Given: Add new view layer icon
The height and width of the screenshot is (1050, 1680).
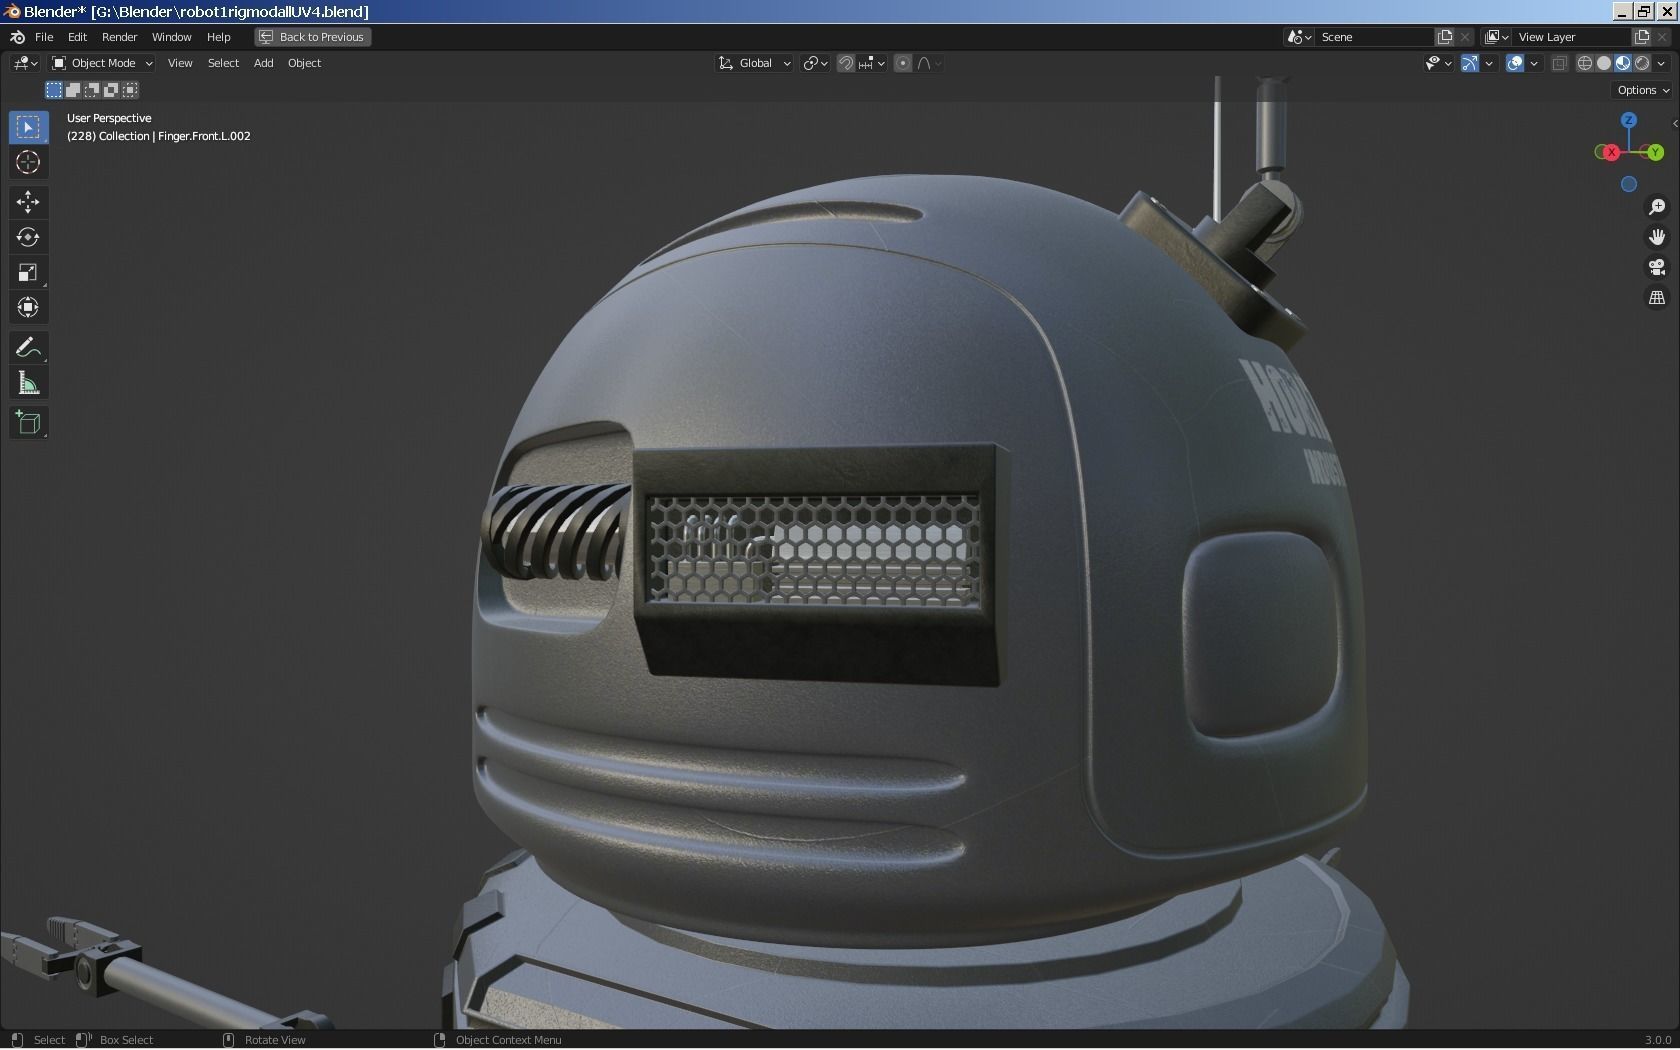Looking at the screenshot, I should [x=1641, y=37].
